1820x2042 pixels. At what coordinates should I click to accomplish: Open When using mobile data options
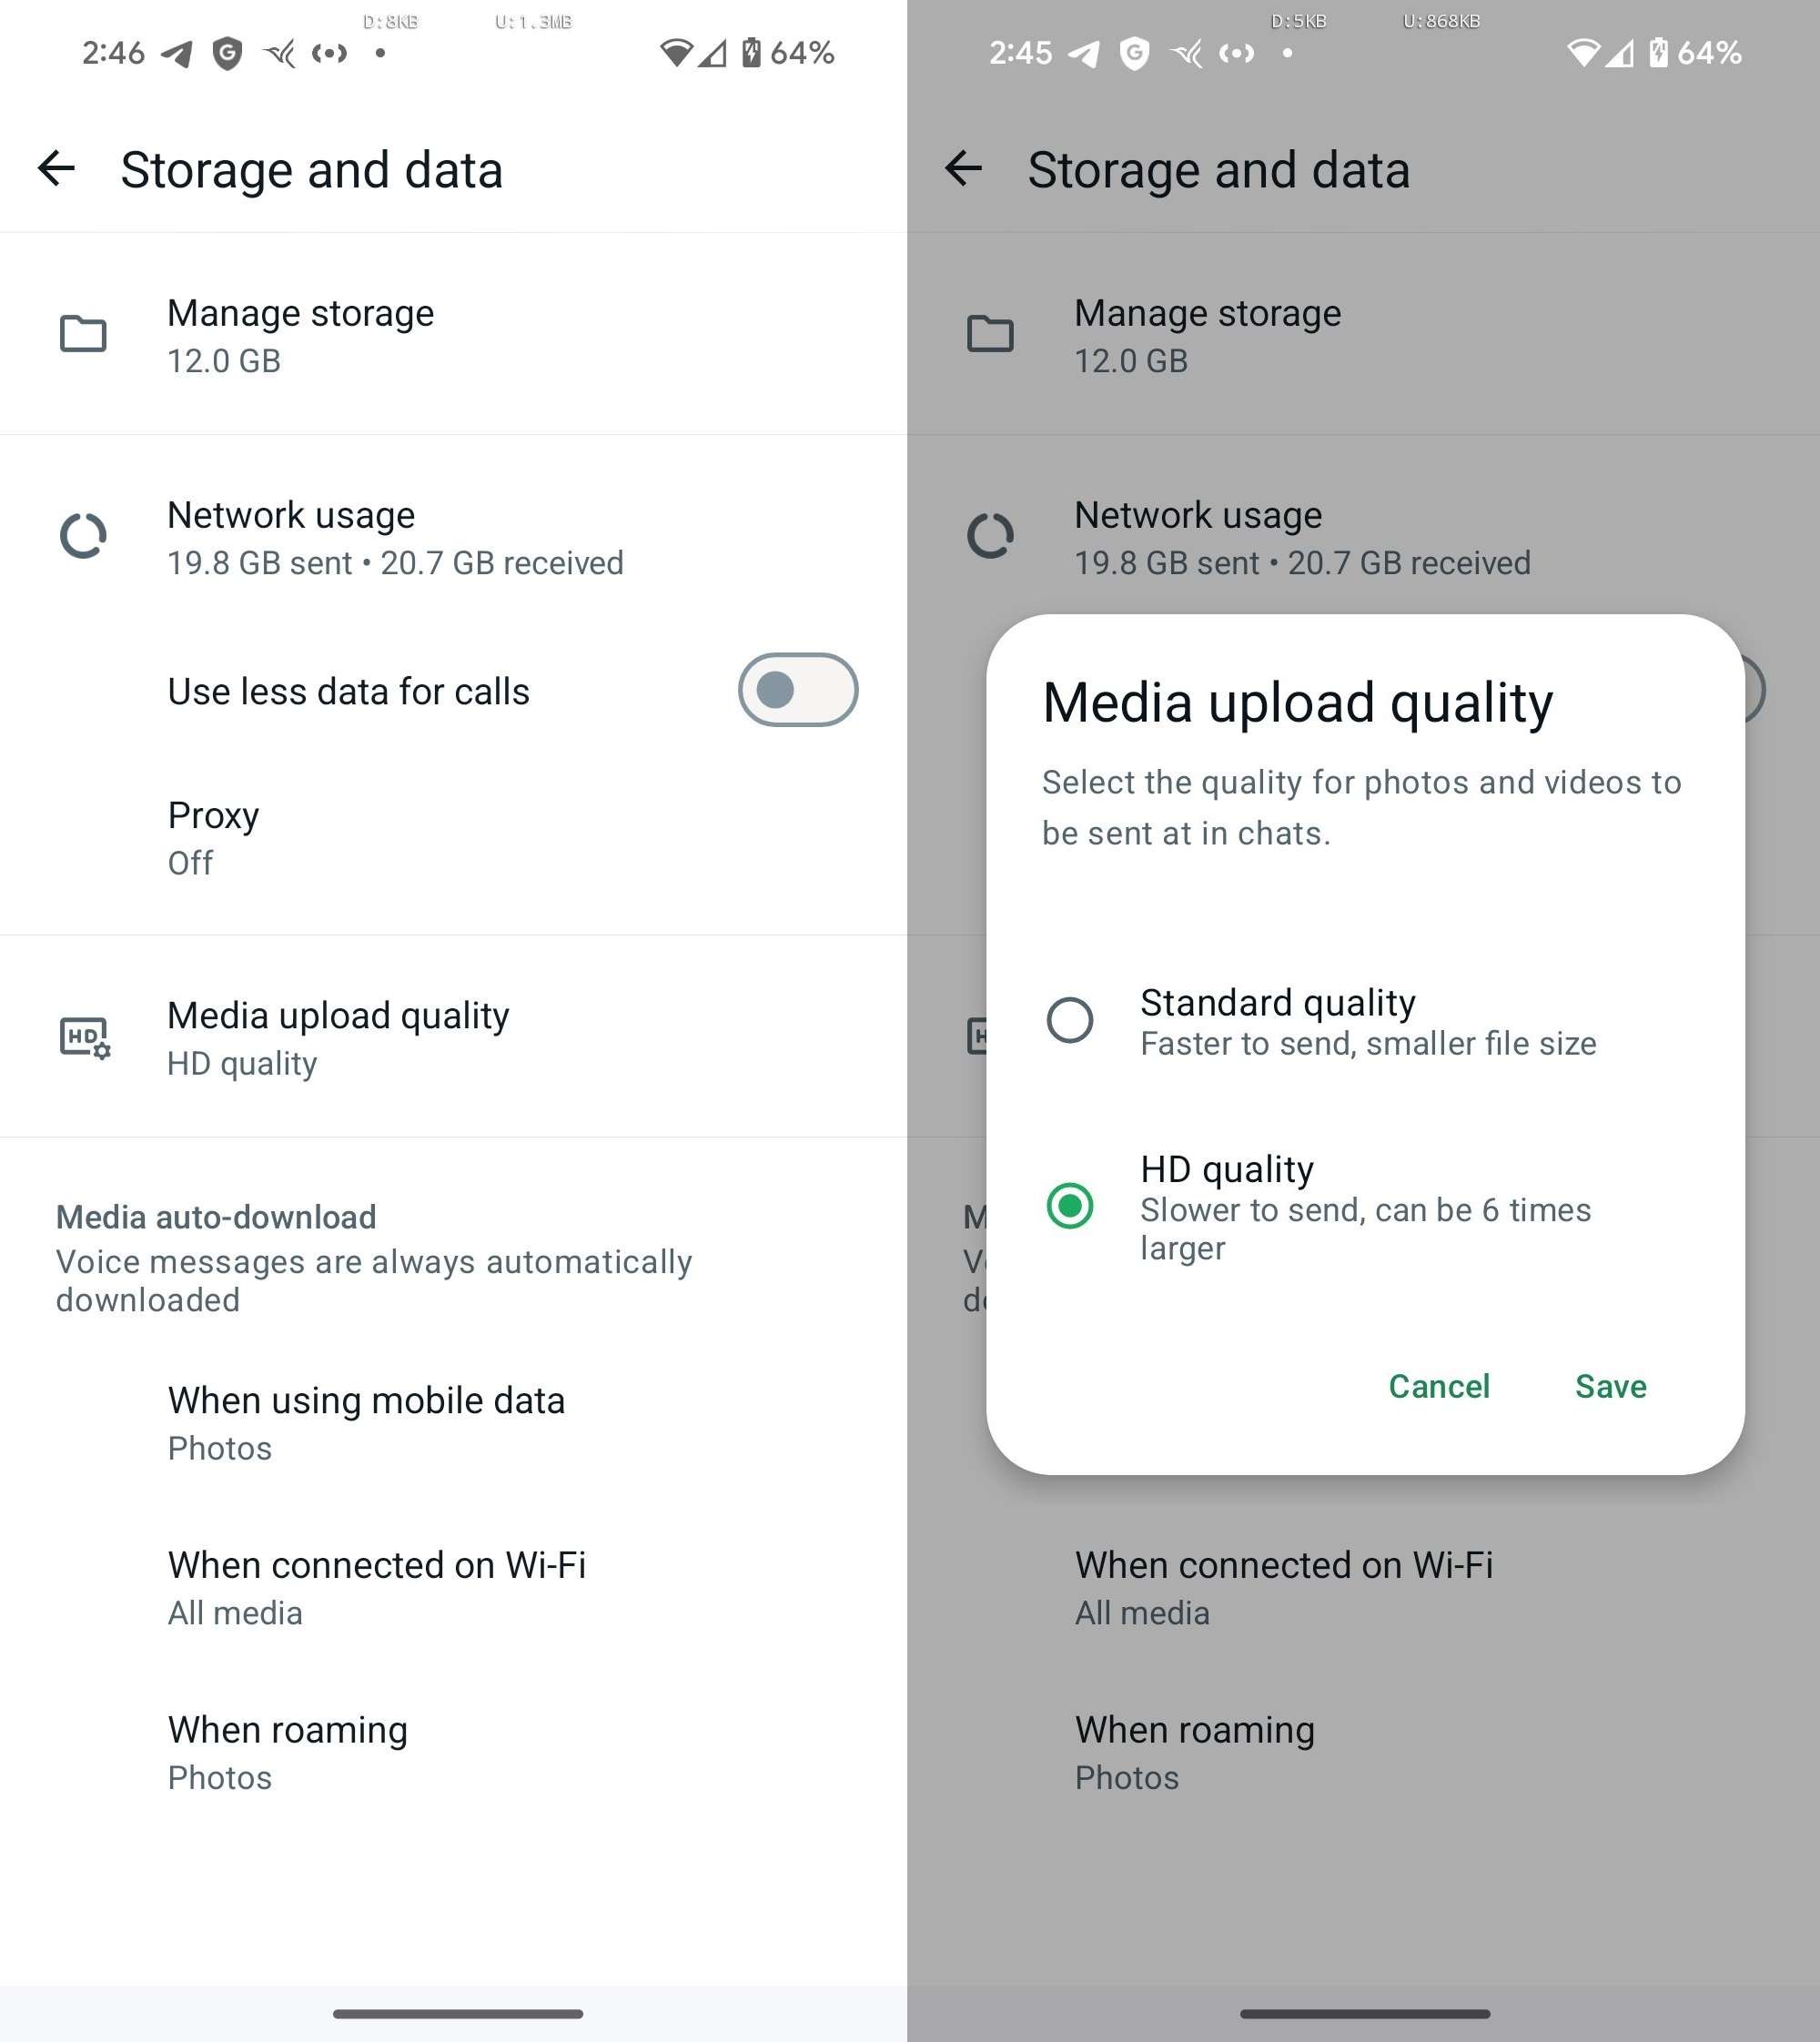pyautogui.click(x=454, y=1423)
